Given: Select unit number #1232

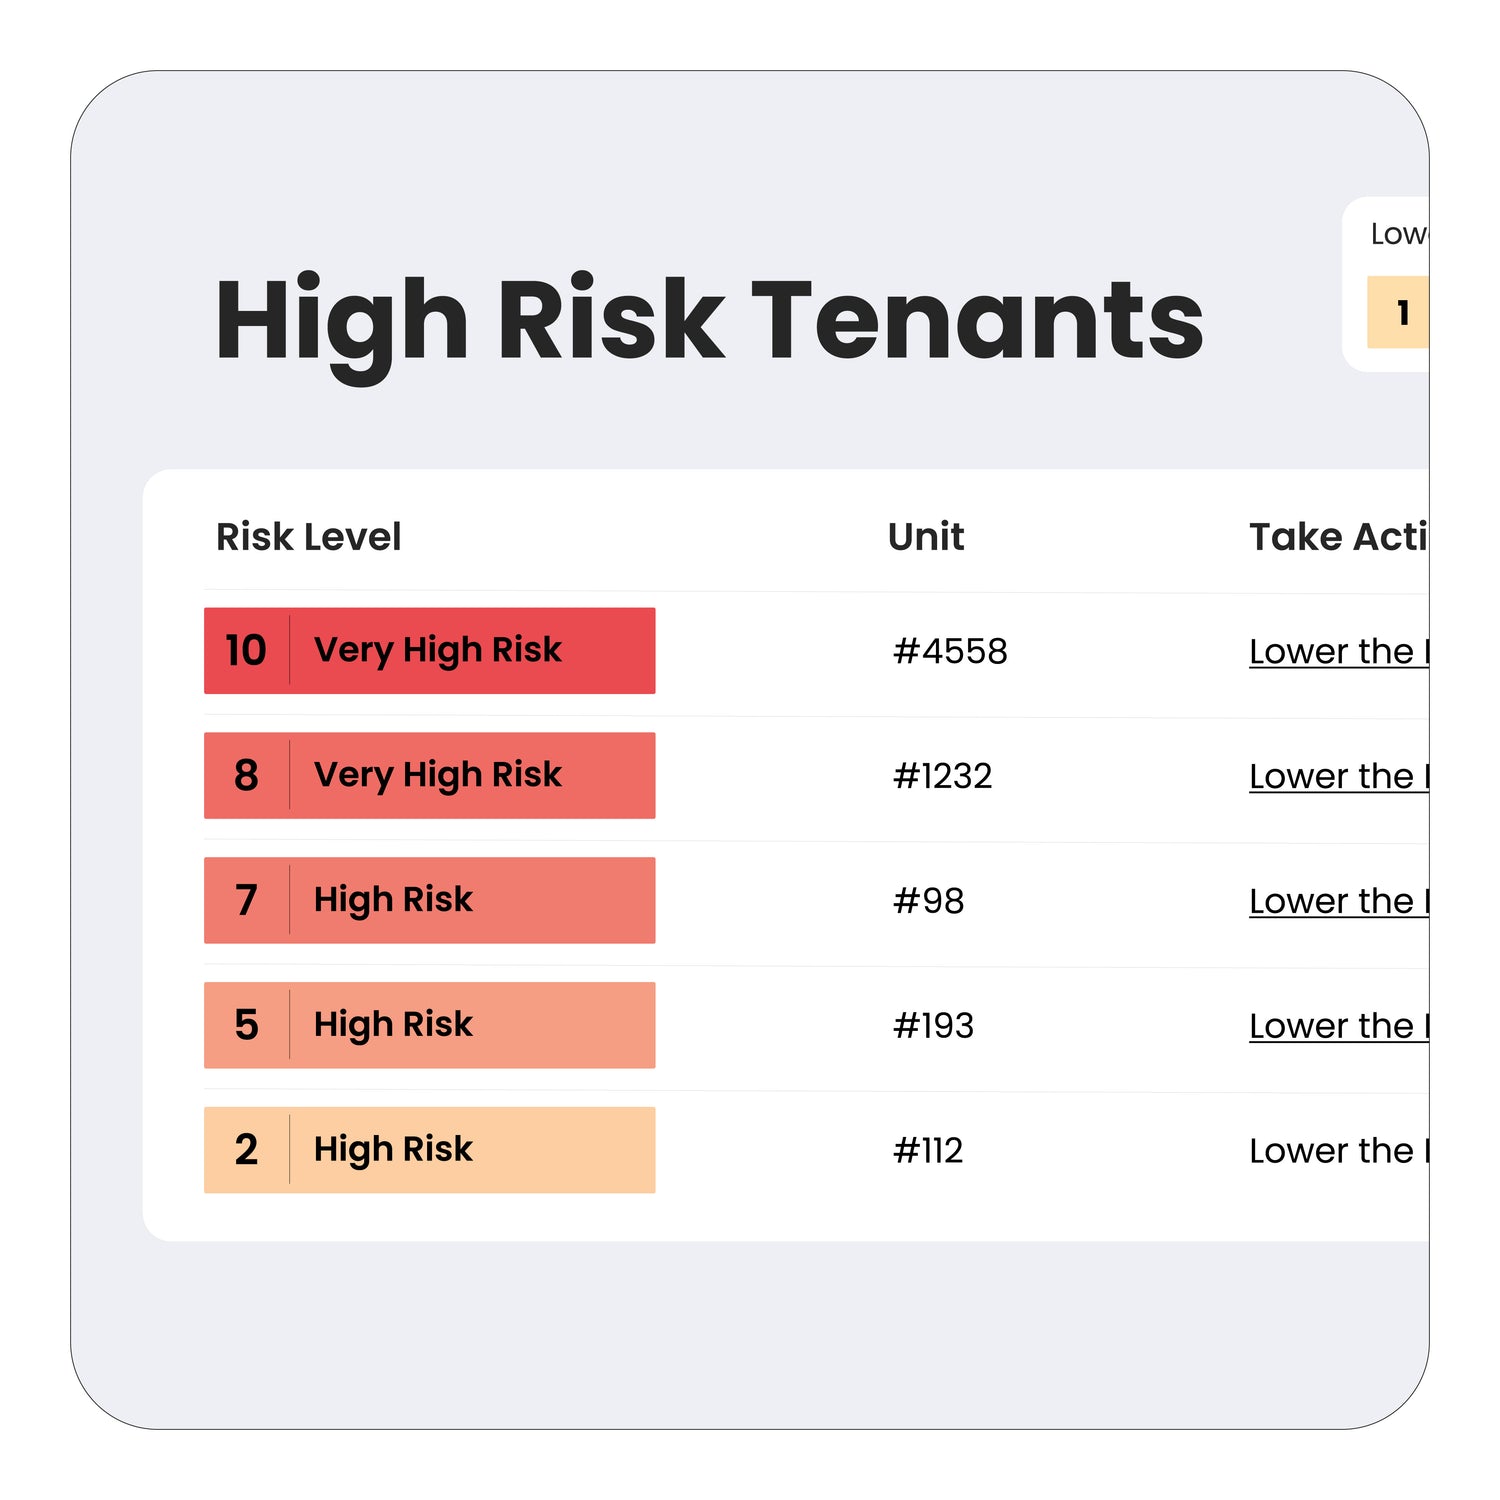Looking at the screenshot, I should click(942, 777).
